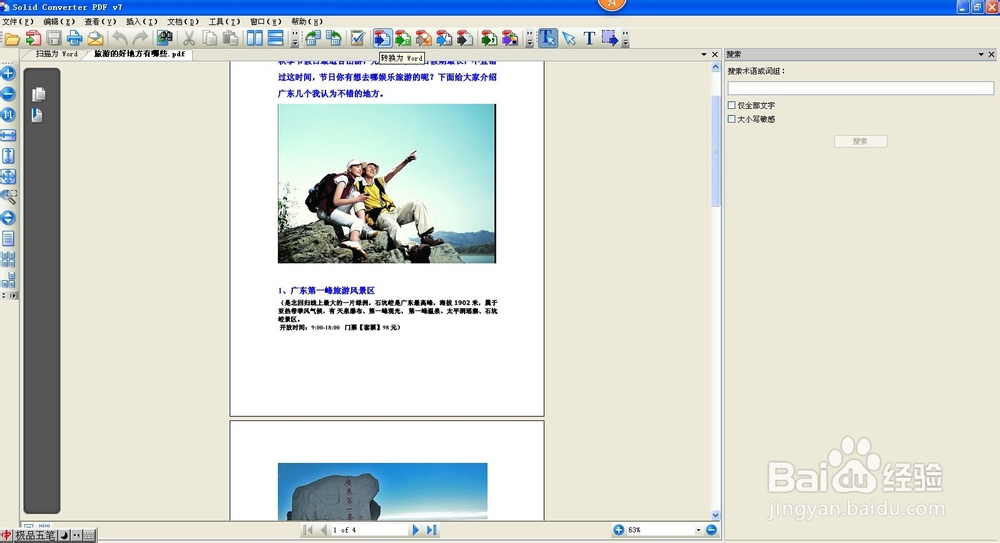Viewport: 1000px width, 543px height.
Task: Go to the next page arrow
Action: coord(416,530)
